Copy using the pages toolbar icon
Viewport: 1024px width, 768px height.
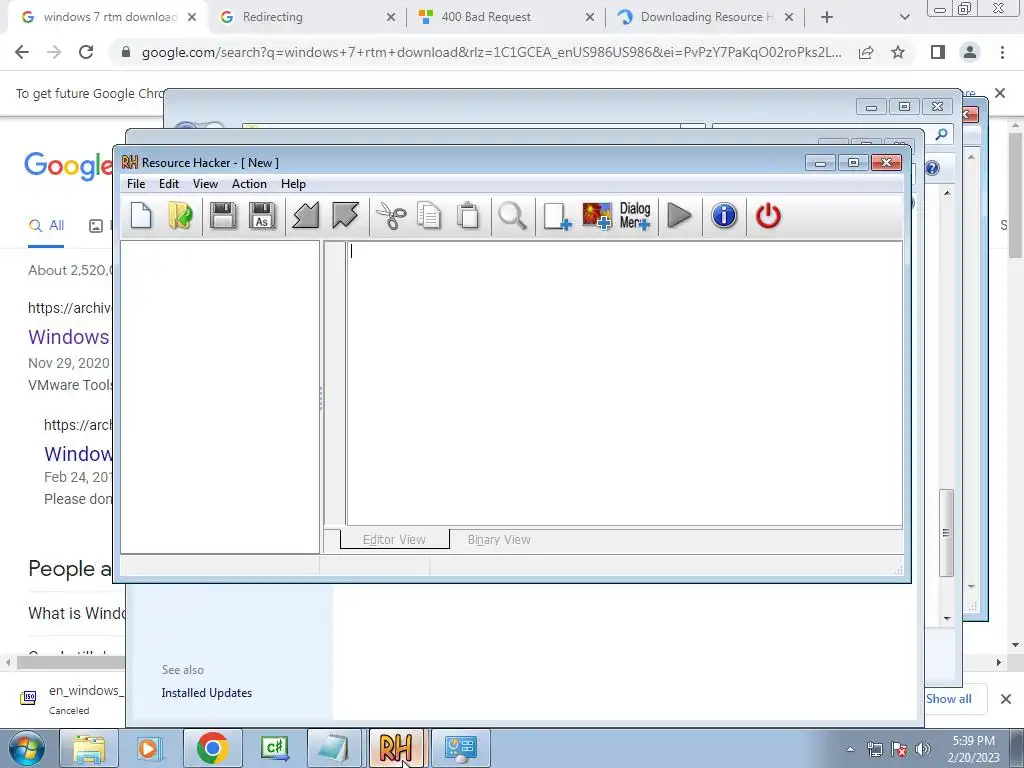pos(429,216)
